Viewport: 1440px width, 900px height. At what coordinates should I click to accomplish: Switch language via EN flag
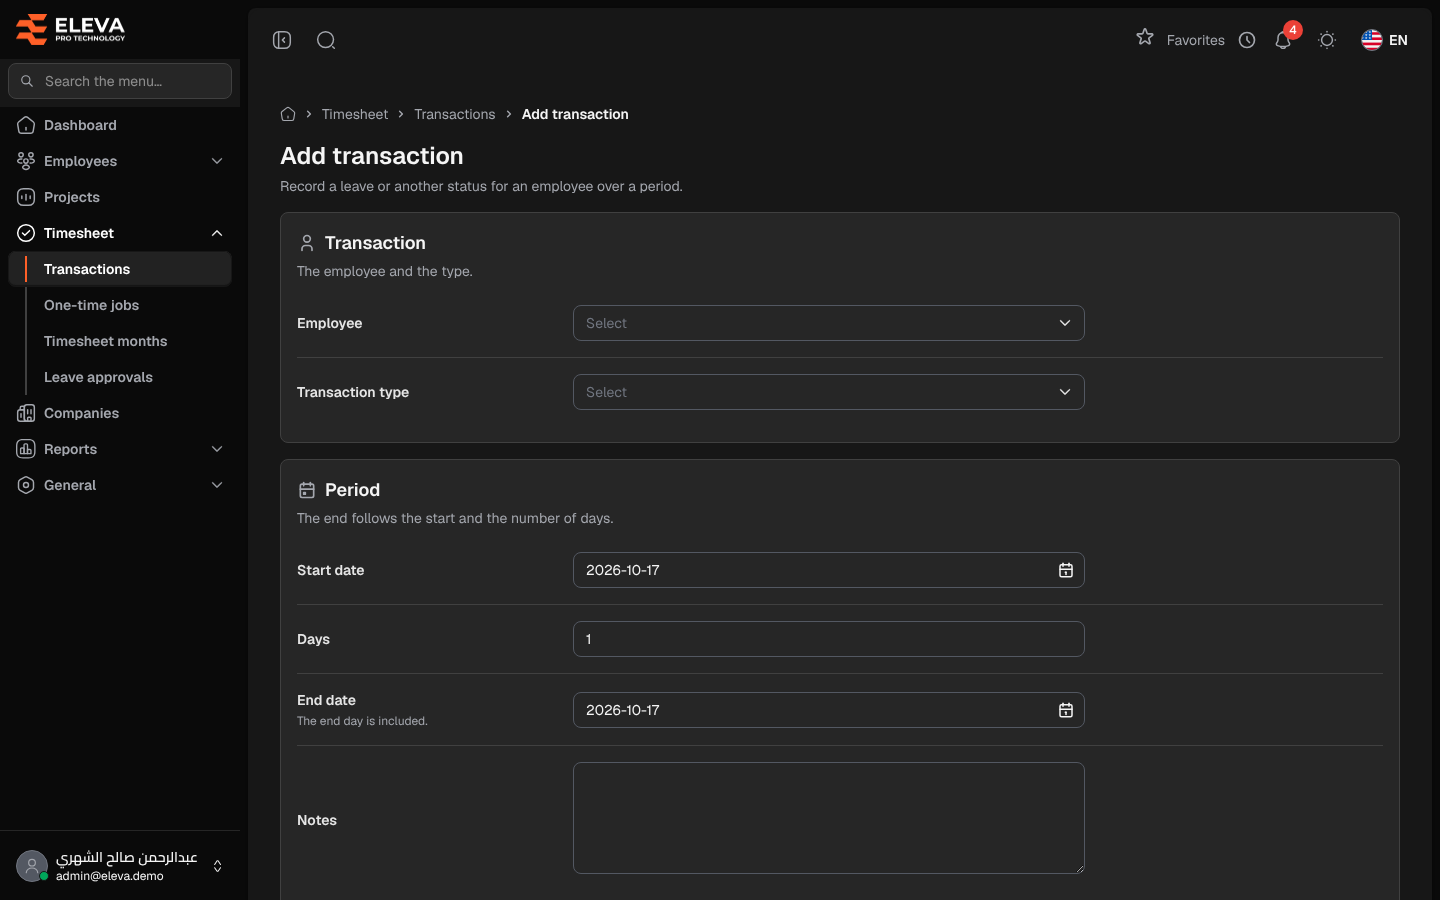click(1385, 40)
